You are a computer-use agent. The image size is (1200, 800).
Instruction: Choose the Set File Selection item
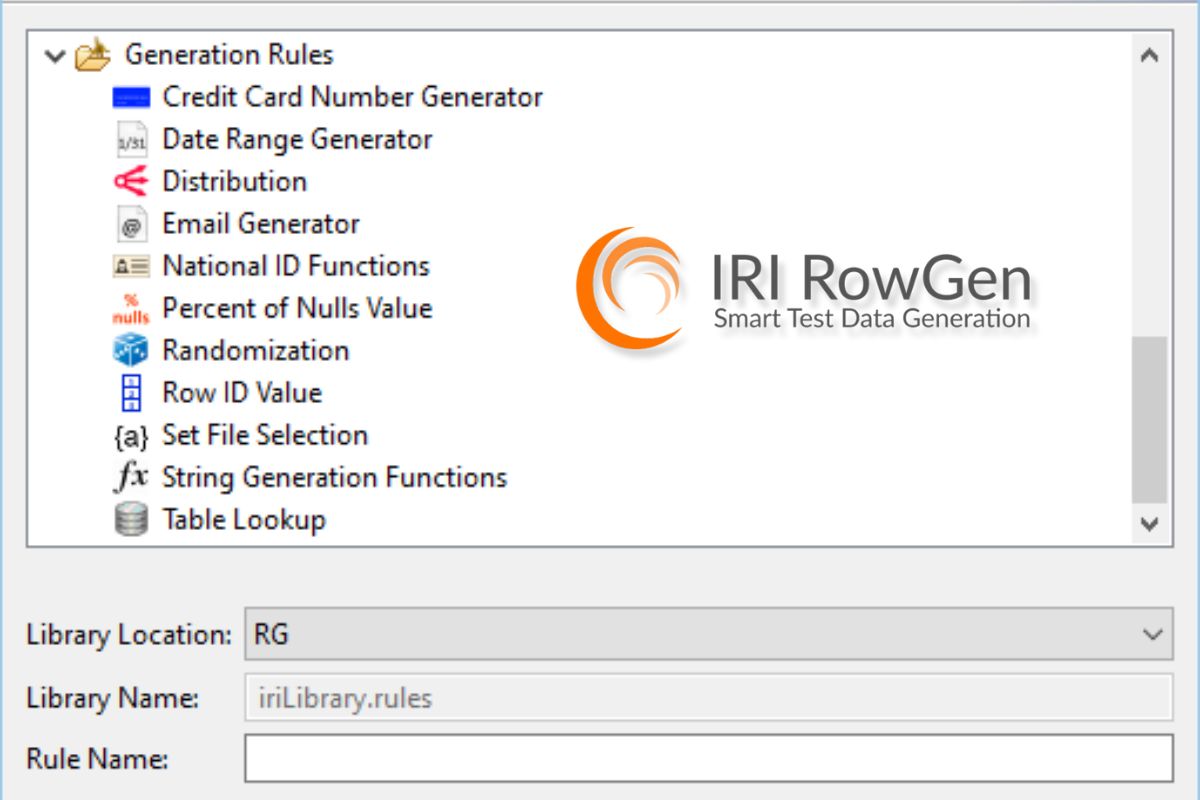[x=265, y=435]
